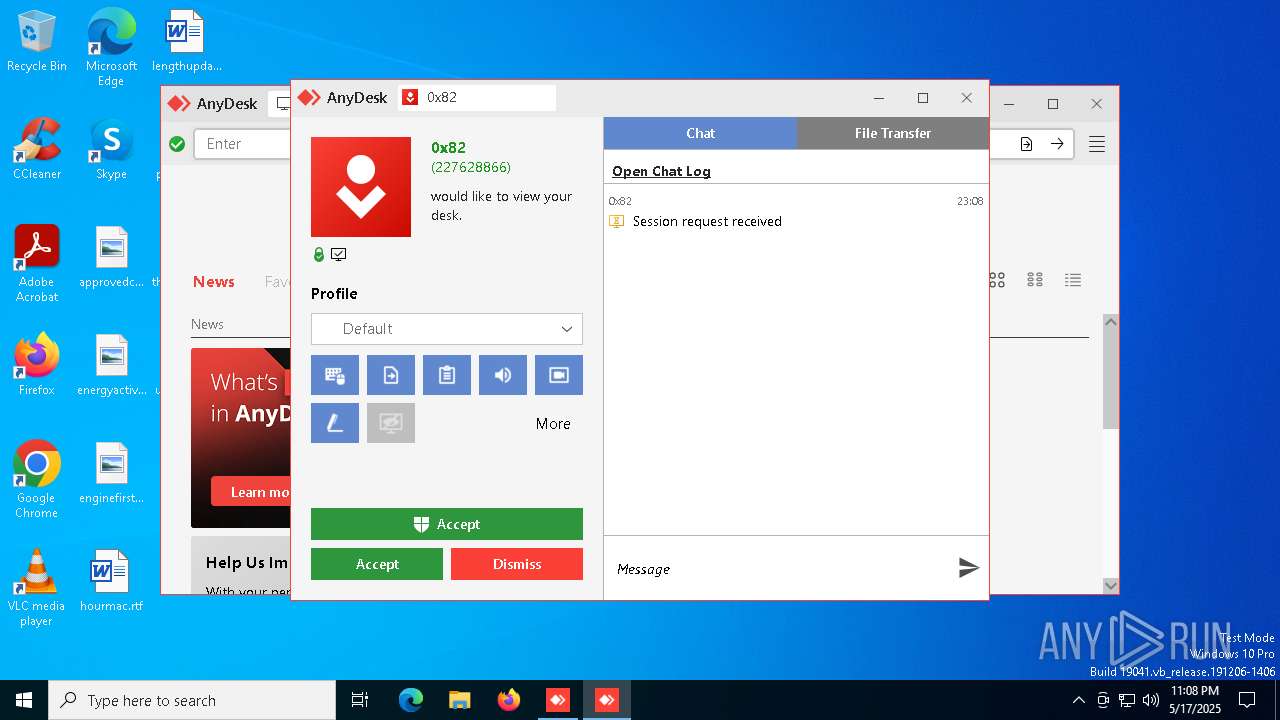Switch to the File Transfer tab
Viewport: 1280px width, 720px height.
(893, 133)
